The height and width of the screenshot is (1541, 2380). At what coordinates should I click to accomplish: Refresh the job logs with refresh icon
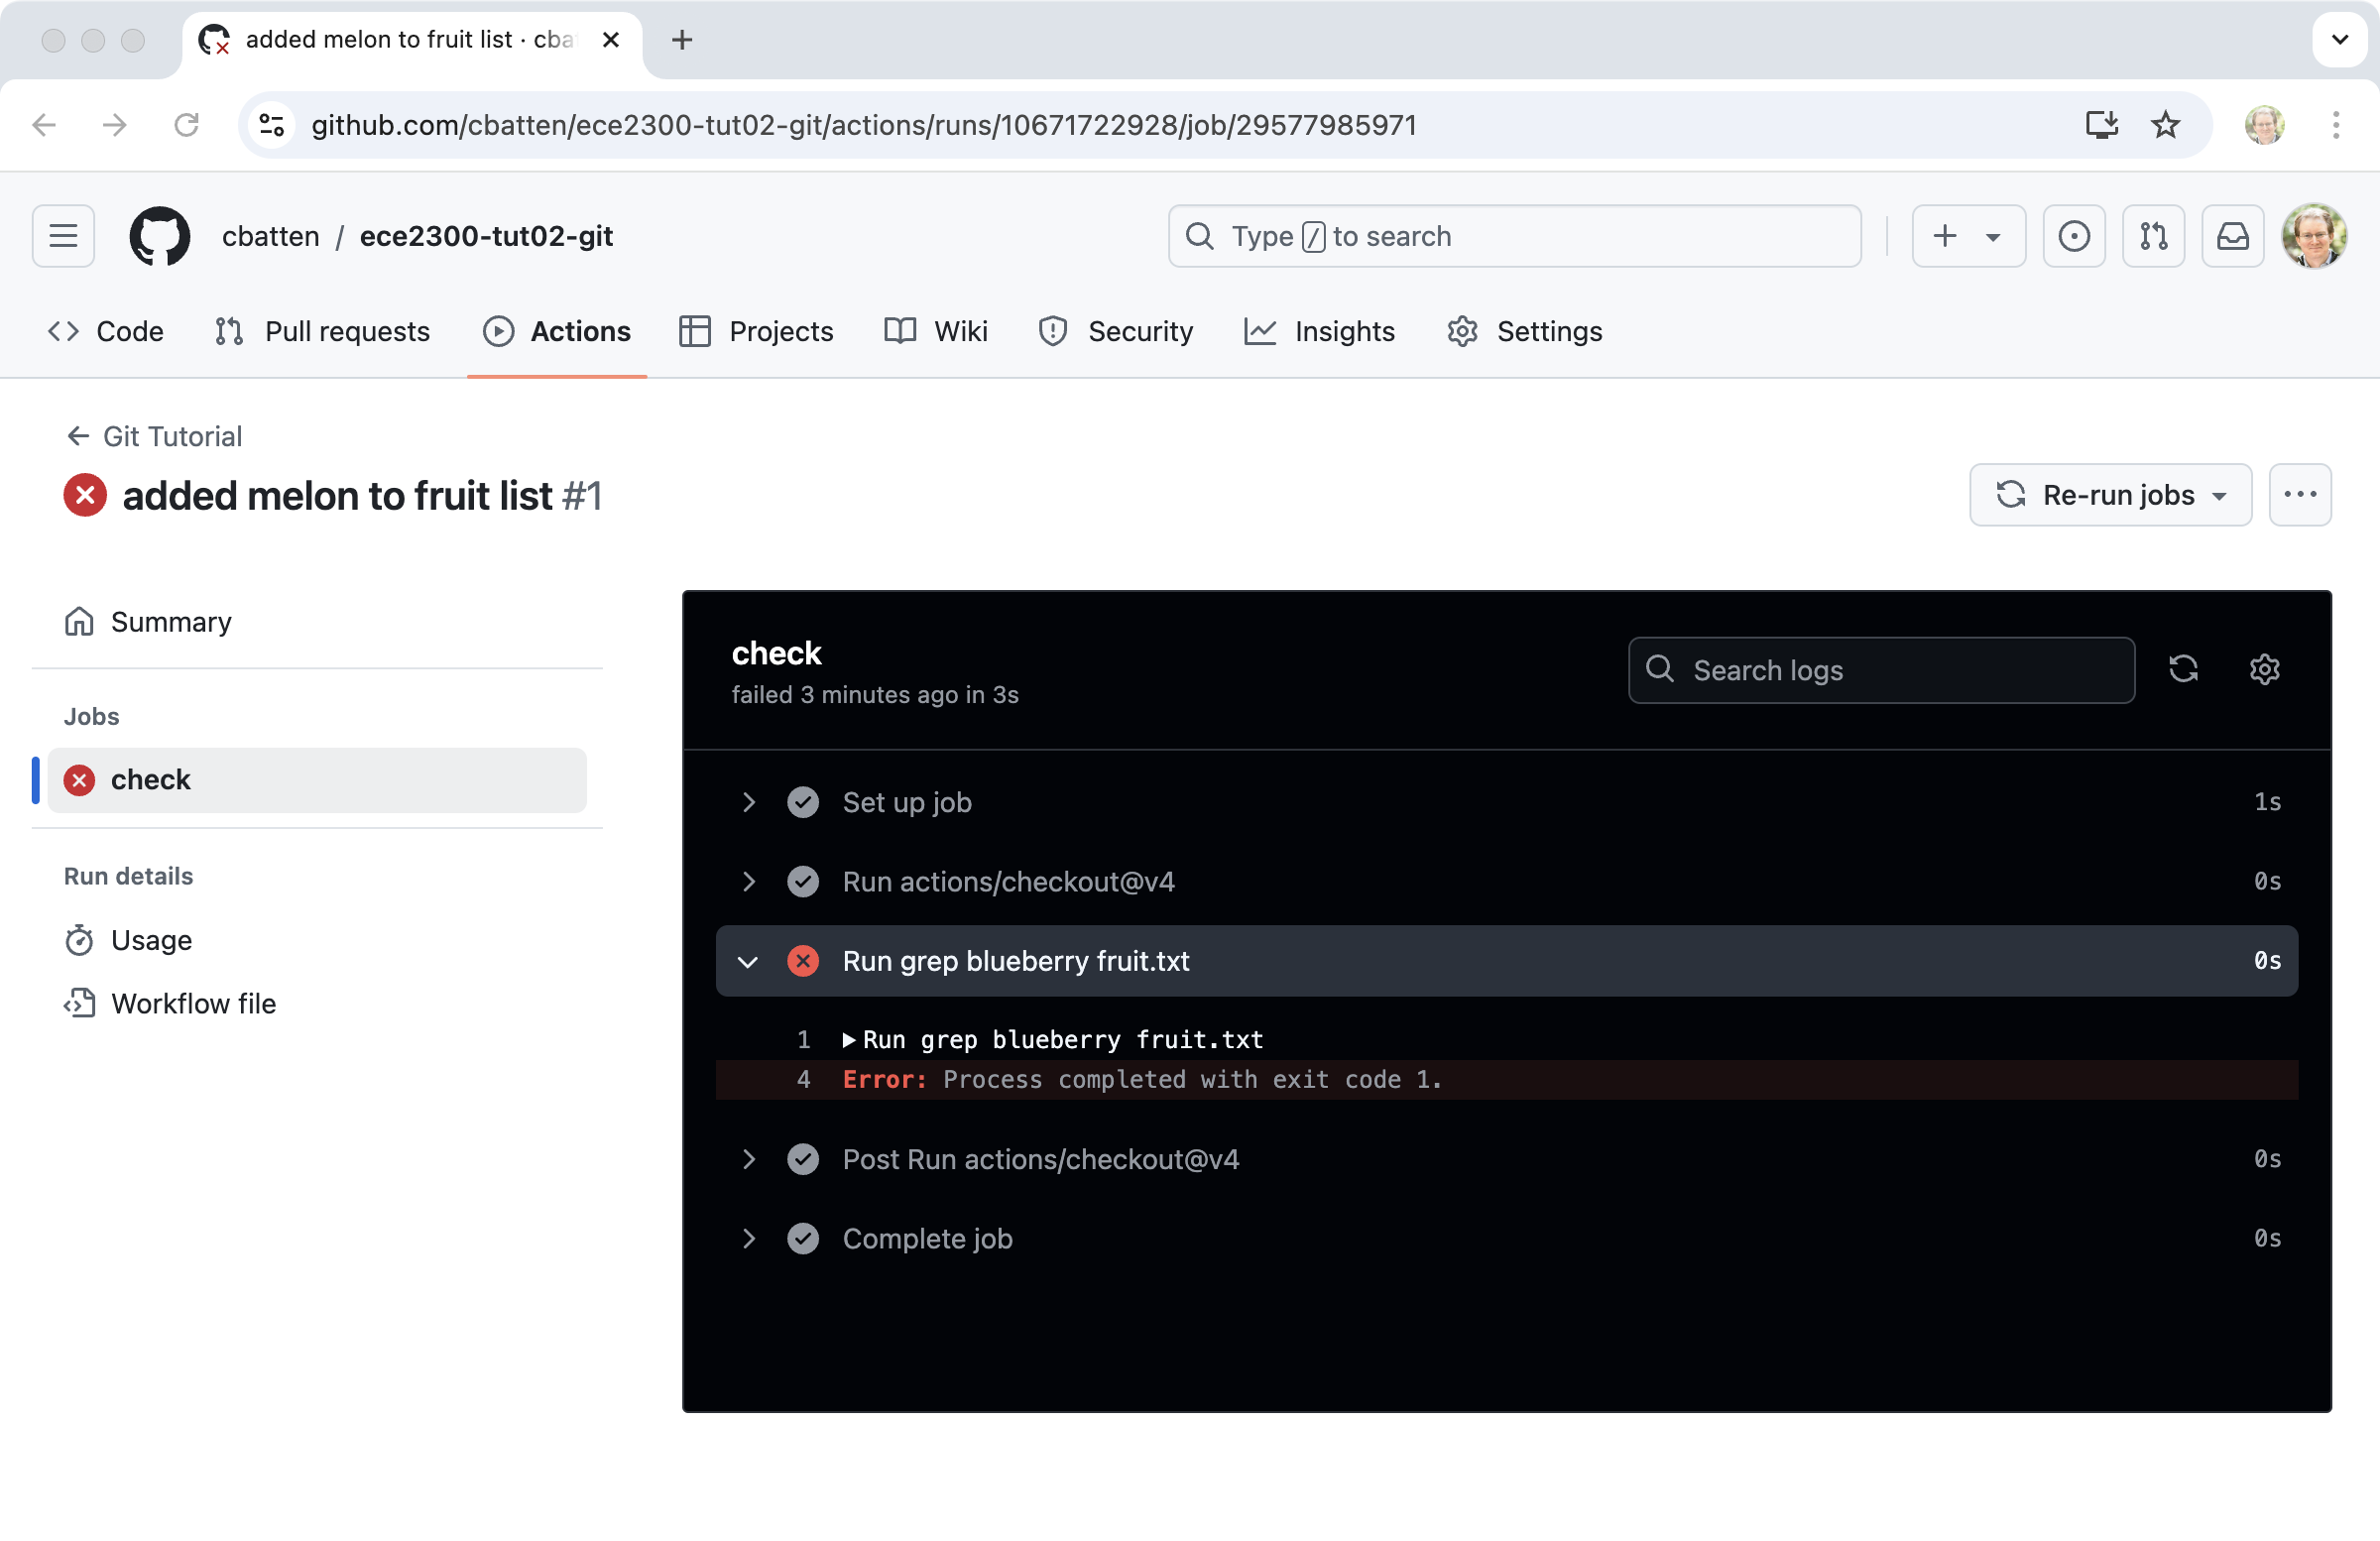point(2183,669)
